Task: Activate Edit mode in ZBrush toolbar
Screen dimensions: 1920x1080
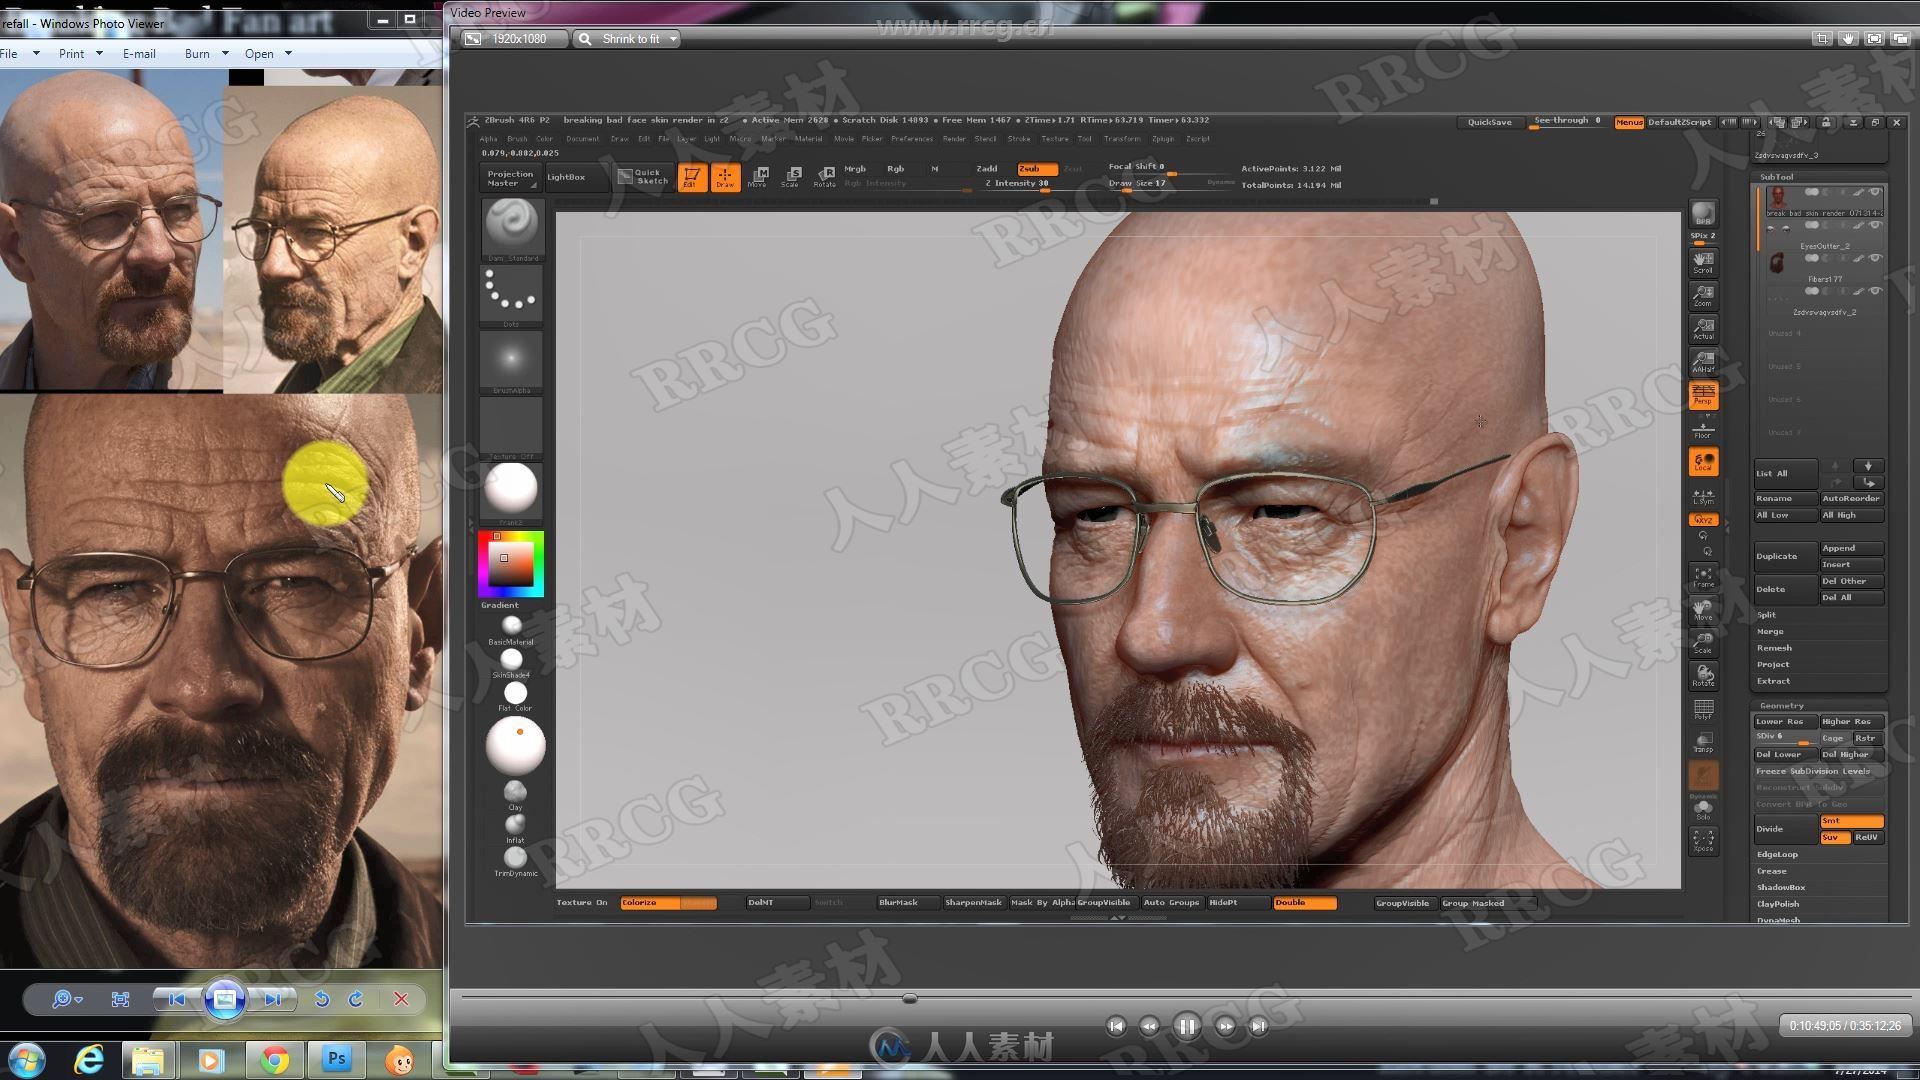Action: (692, 177)
